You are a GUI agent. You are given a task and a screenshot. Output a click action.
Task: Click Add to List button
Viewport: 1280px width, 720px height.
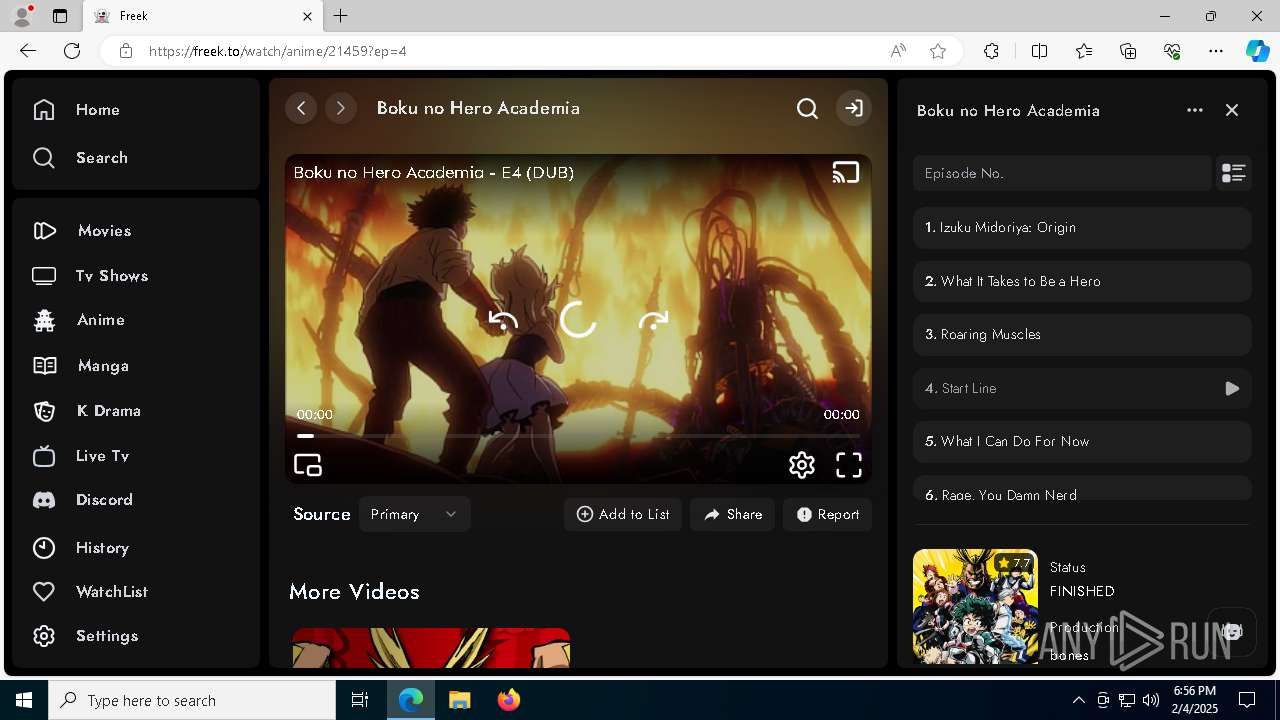click(x=623, y=514)
